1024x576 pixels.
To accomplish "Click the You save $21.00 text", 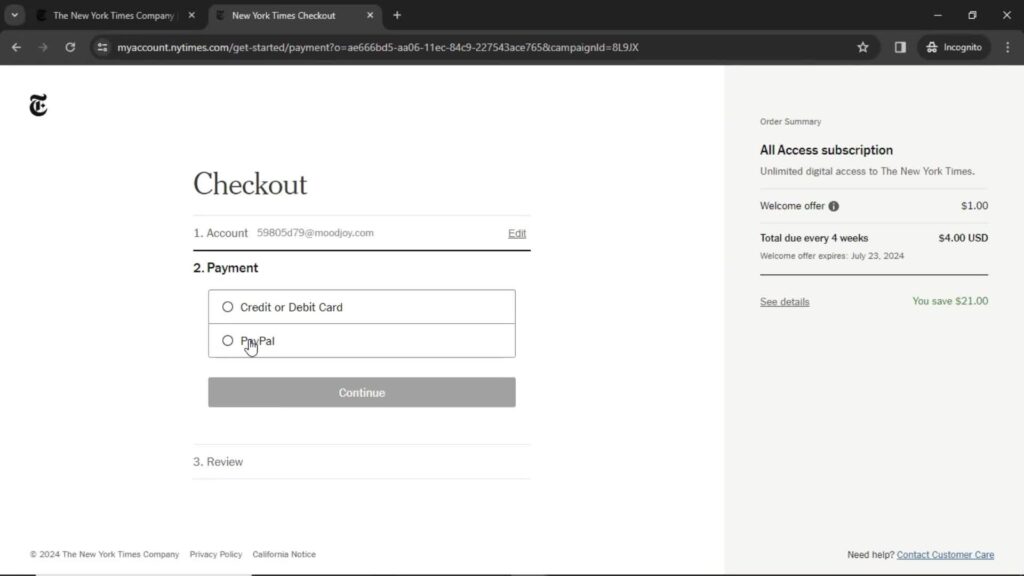I will pyautogui.click(x=950, y=301).
